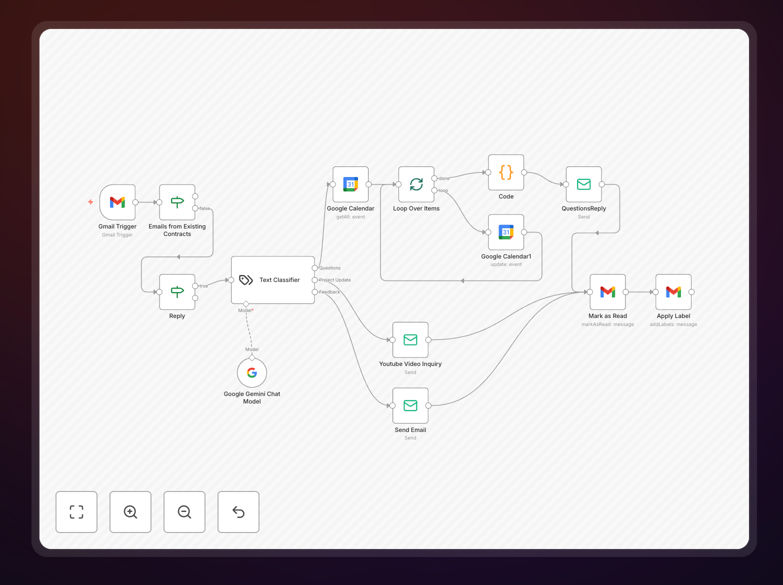The image size is (783, 585).
Task: Open the QuestionsReply email node
Action: pyautogui.click(x=584, y=184)
